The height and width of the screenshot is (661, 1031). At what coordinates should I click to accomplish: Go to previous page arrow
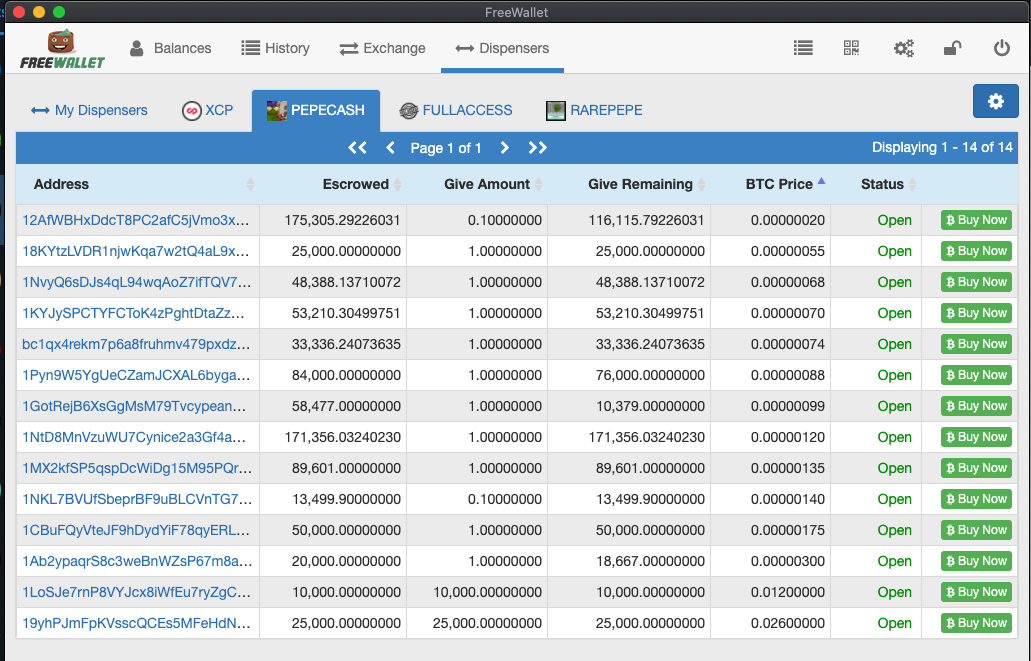pos(391,148)
